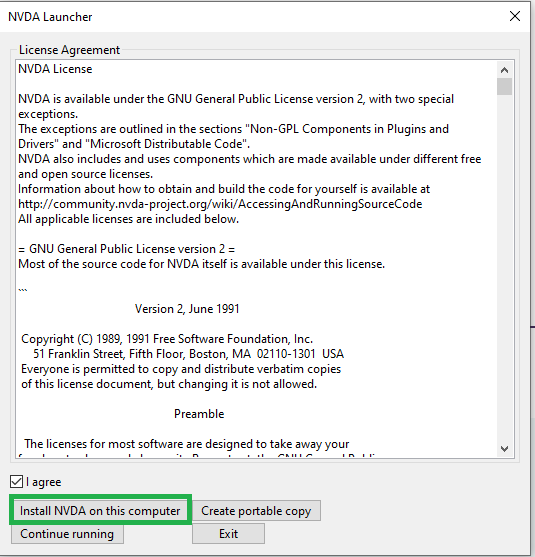The height and width of the screenshot is (557, 535).
Task: Click the "Preamble" heading in license
Action: coord(199,414)
